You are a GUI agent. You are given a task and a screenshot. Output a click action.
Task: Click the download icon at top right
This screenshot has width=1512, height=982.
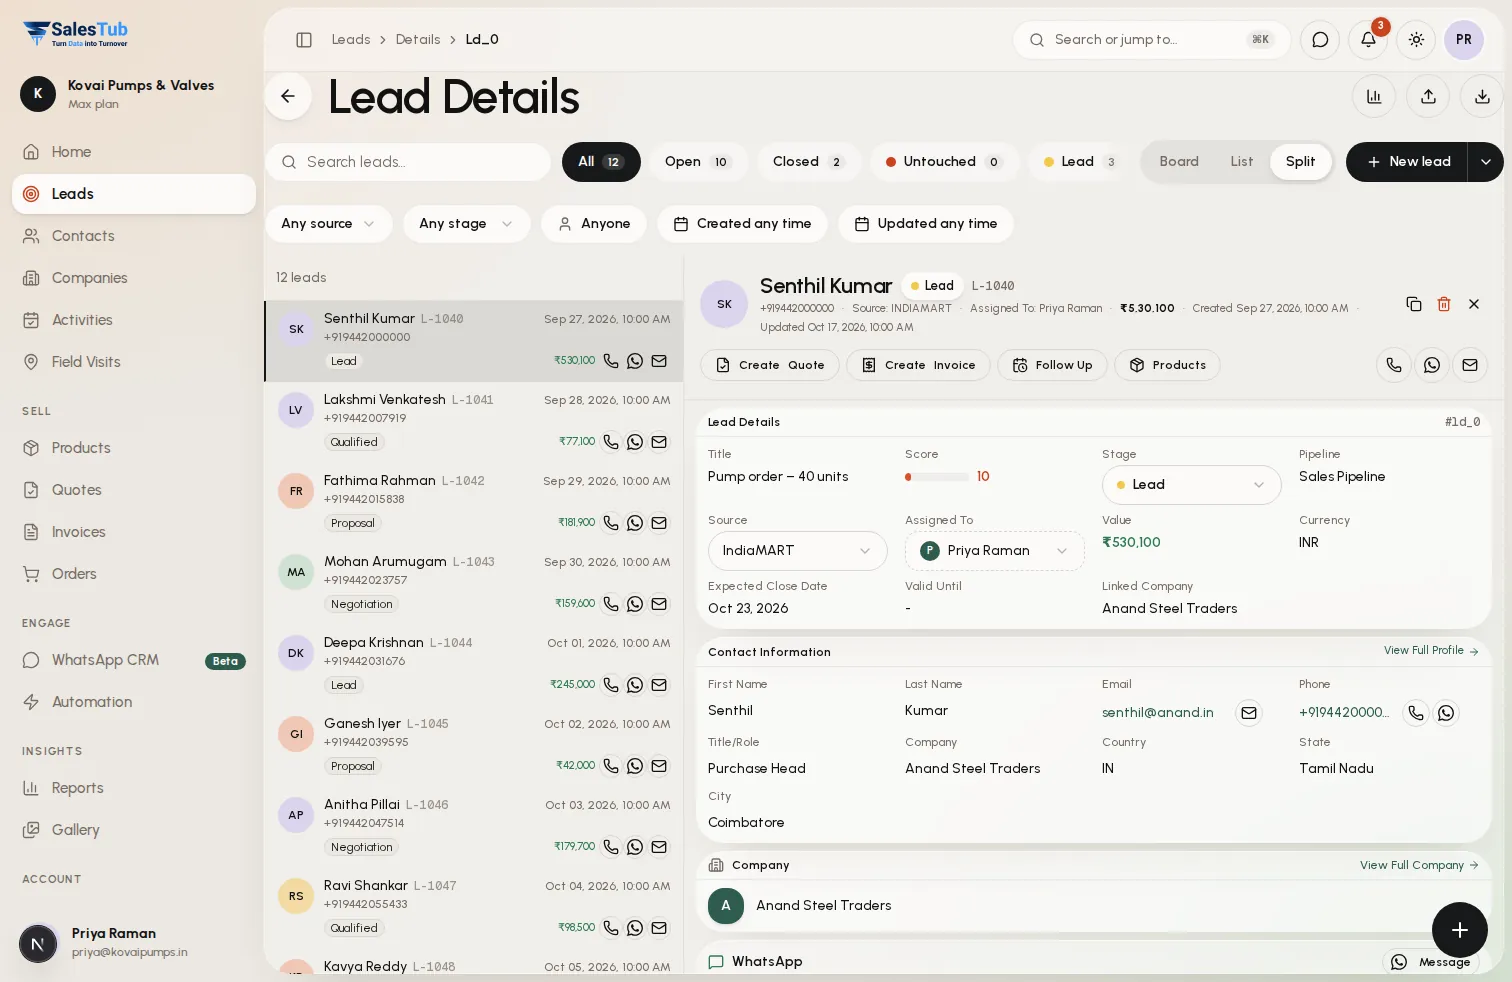[1482, 96]
